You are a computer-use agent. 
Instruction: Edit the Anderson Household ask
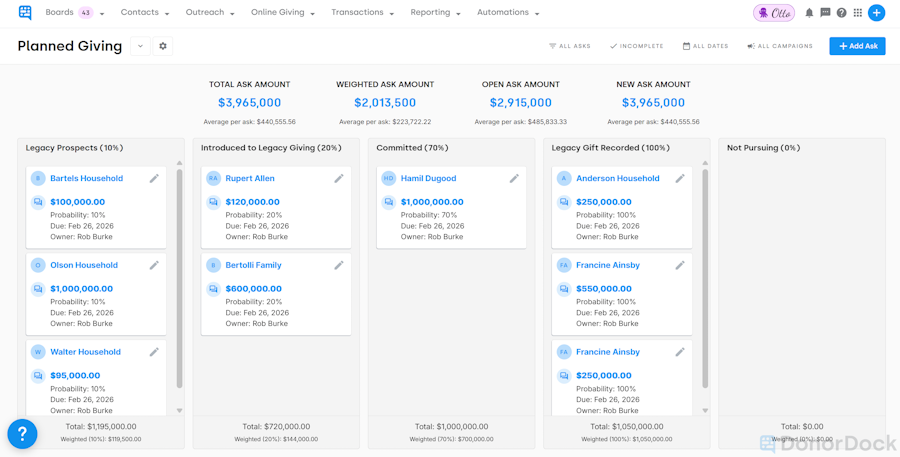pyautogui.click(x=680, y=179)
